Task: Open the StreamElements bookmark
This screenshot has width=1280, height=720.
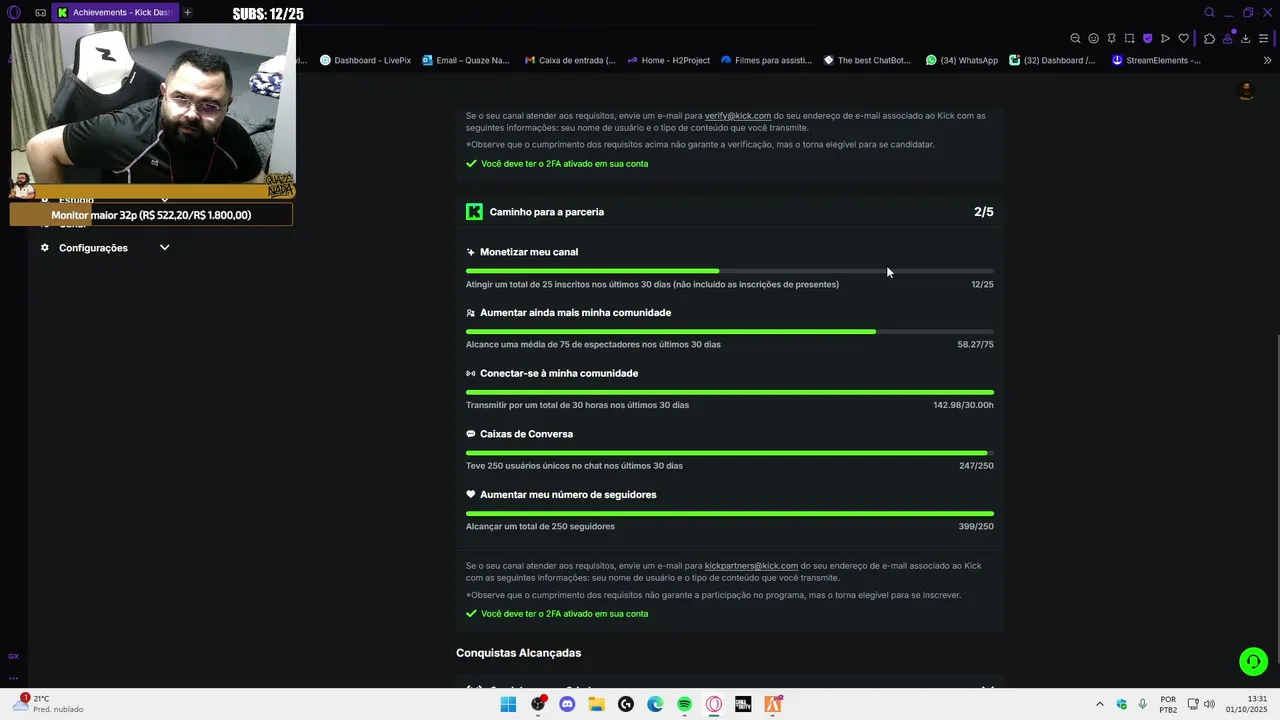Action: [x=1156, y=60]
